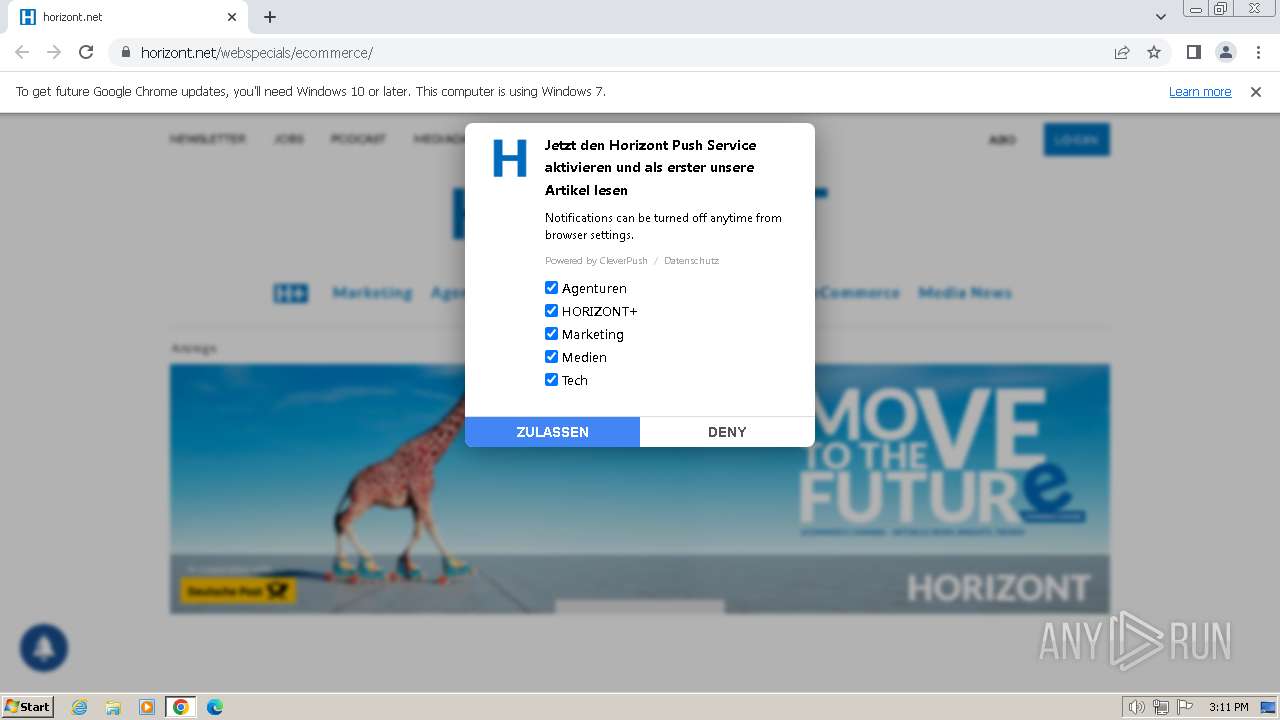Open the Powered by CleverPush link

596,261
